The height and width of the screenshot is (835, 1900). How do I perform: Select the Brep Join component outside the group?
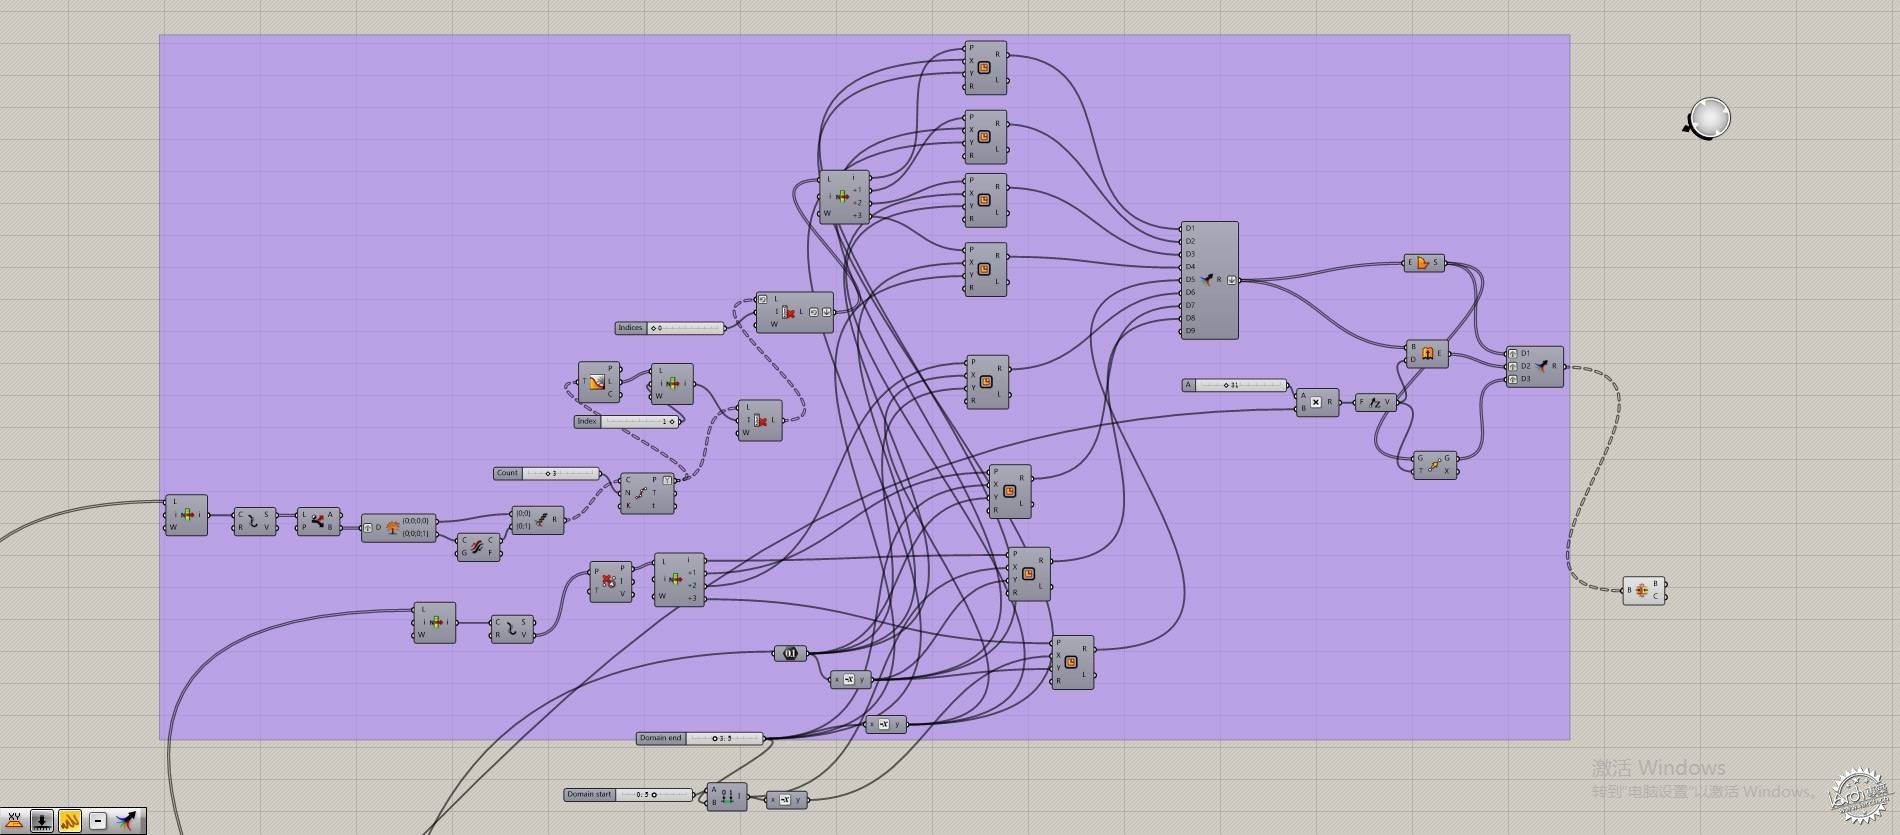point(1644,591)
